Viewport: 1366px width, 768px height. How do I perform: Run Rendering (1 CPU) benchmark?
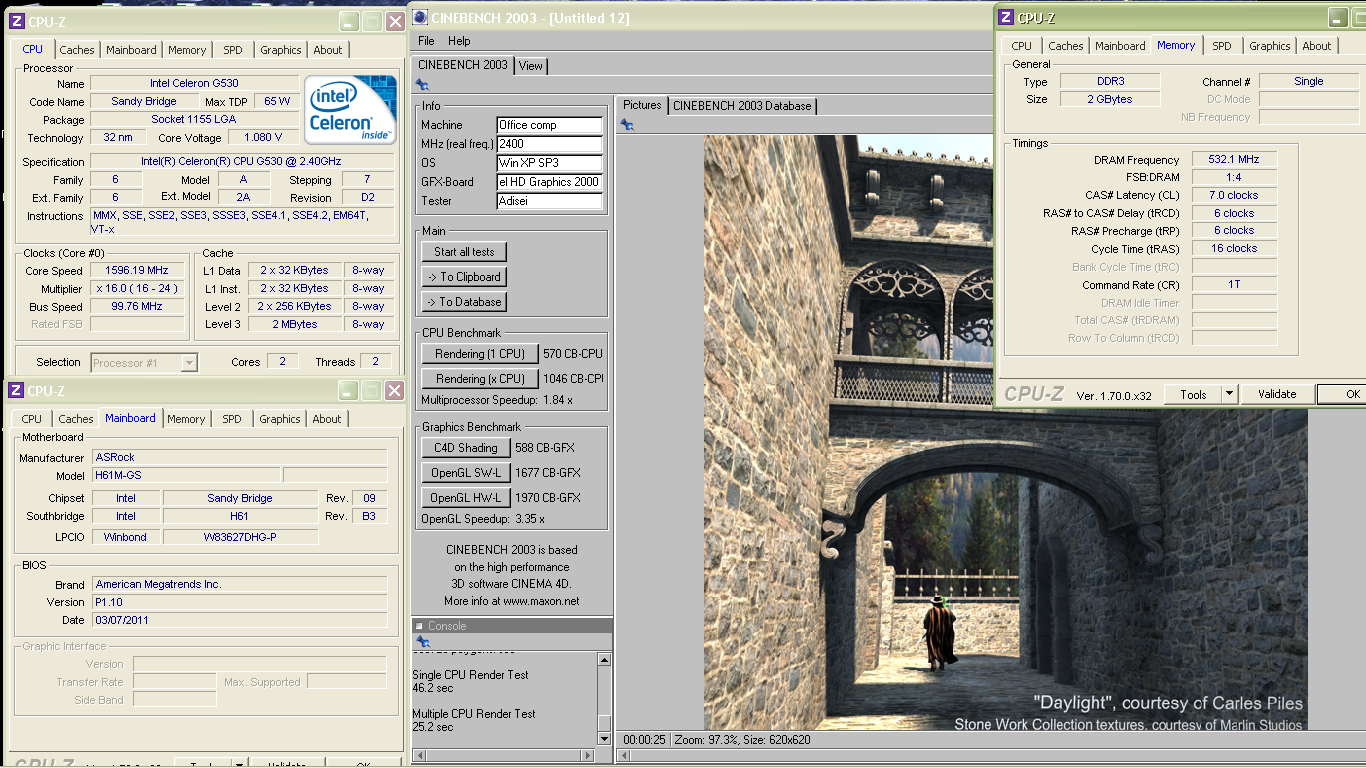point(480,354)
